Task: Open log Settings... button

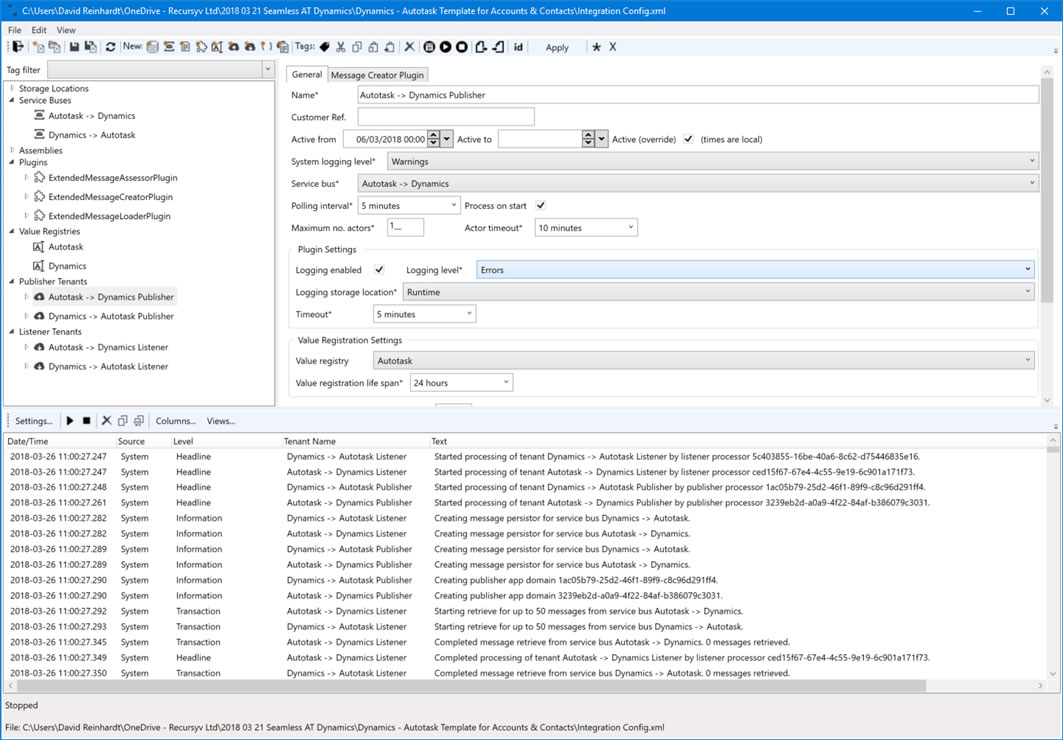Action: tap(34, 421)
